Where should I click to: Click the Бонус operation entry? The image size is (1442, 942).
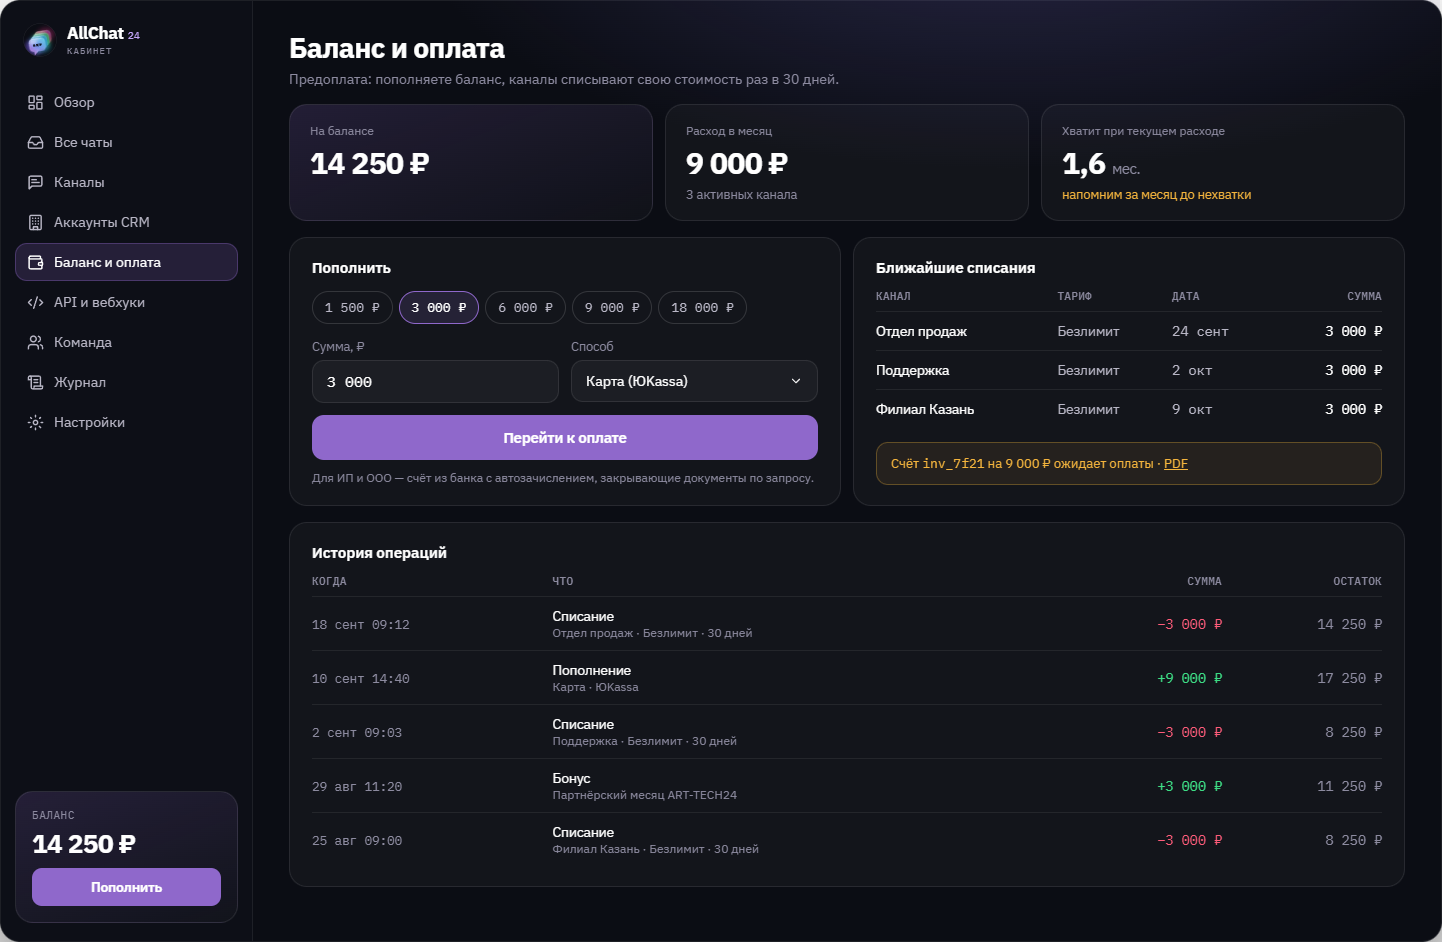coord(645,786)
